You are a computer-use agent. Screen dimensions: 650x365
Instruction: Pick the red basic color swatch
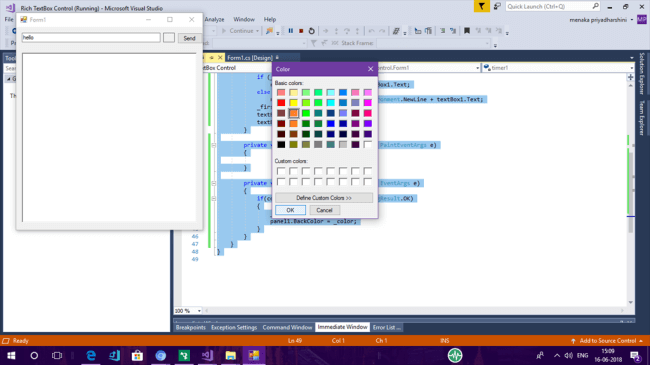point(281,102)
